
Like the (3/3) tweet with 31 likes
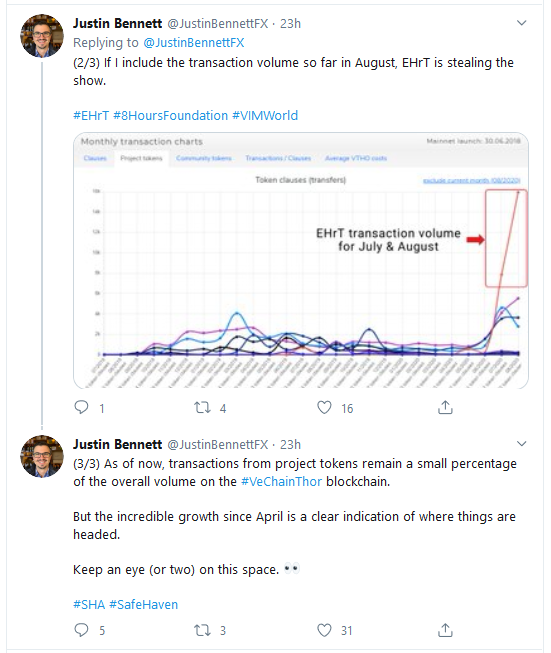coord(324,630)
